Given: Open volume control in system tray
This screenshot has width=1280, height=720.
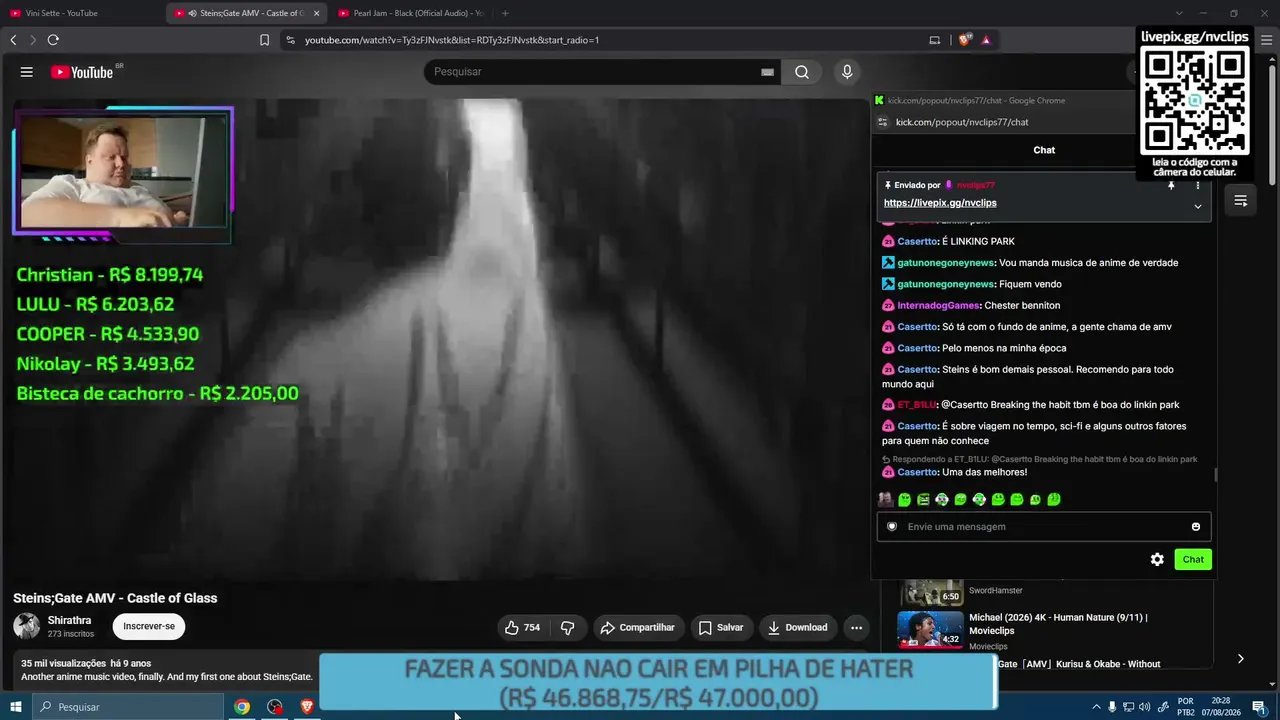Looking at the screenshot, I should point(1144,707).
